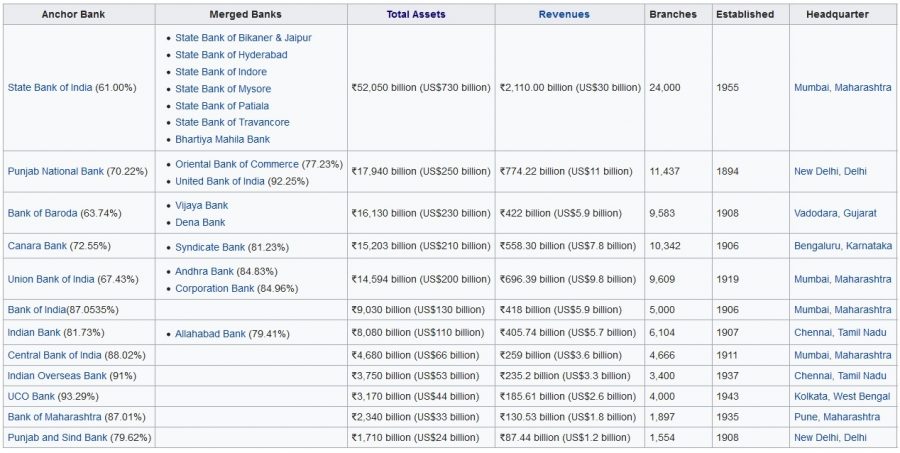Open the Revenues column header link
This screenshot has height=453, width=900.
[564, 14]
